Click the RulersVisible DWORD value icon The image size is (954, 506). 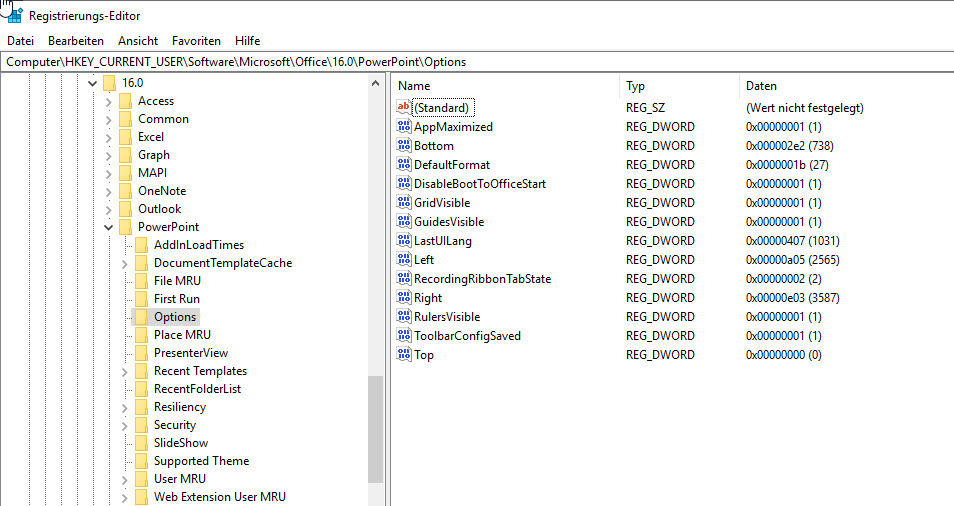(403, 316)
